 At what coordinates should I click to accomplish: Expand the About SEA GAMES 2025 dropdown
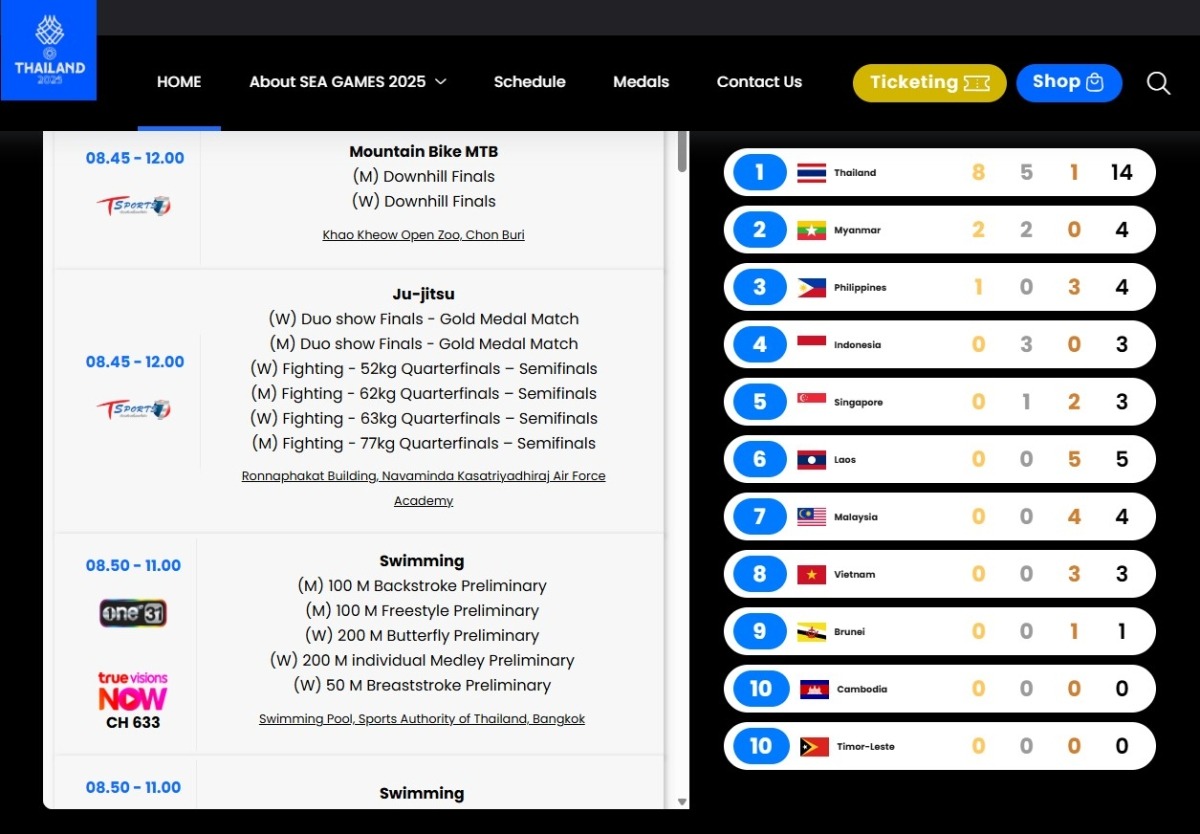pyautogui.click(x=347, y=82)
